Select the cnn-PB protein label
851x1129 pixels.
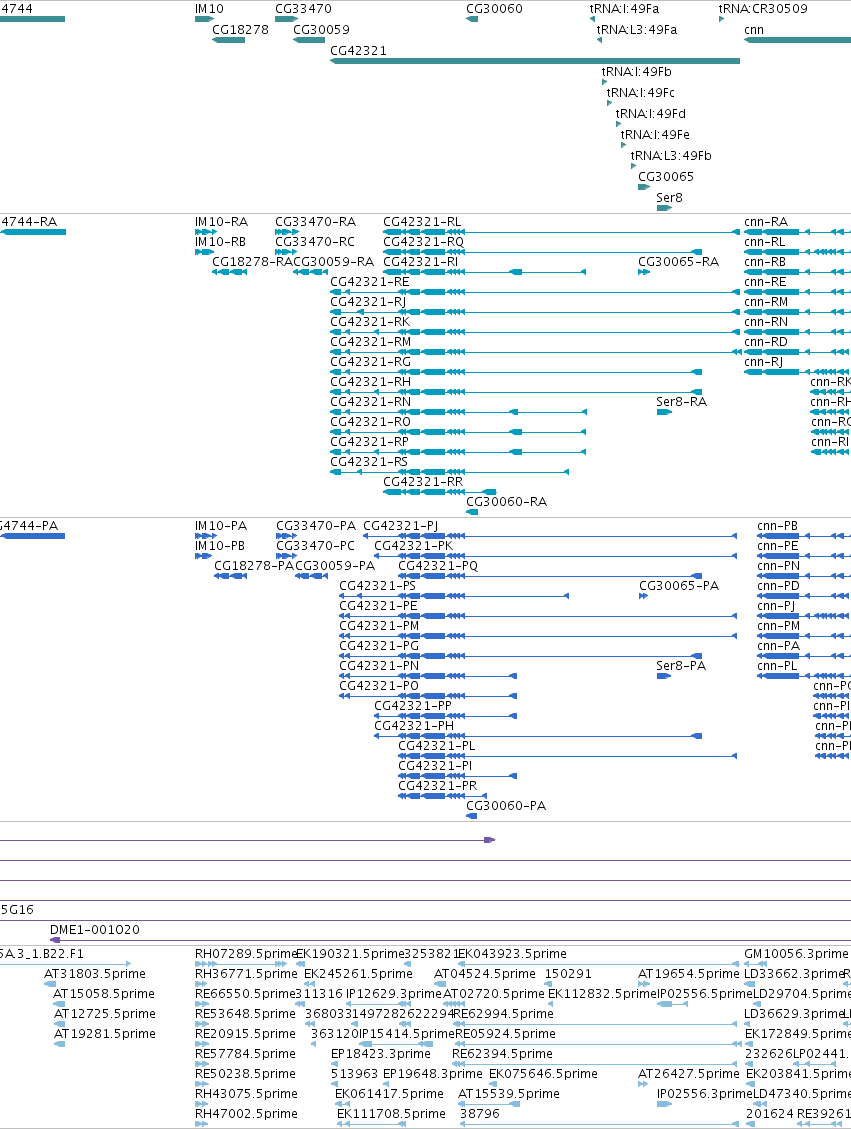(778, 526)
